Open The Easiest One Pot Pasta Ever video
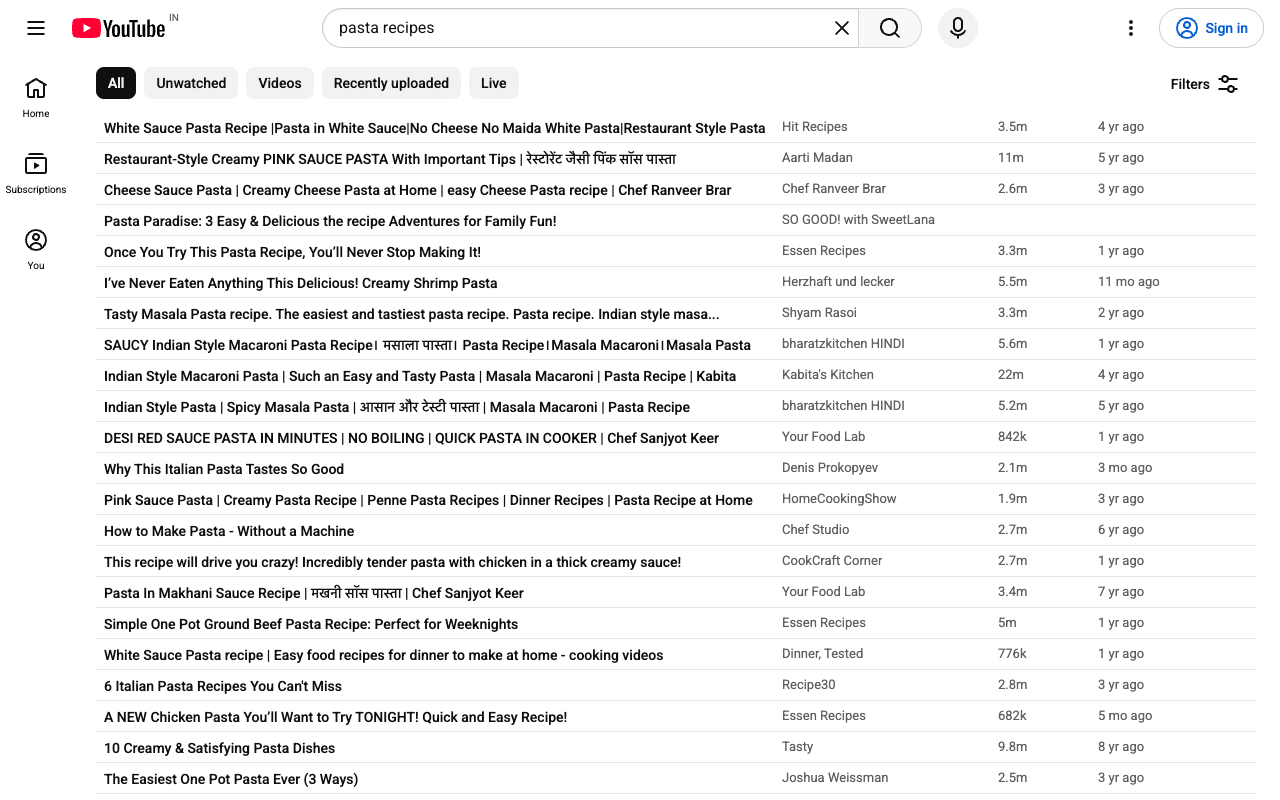 tap(231, 779)
